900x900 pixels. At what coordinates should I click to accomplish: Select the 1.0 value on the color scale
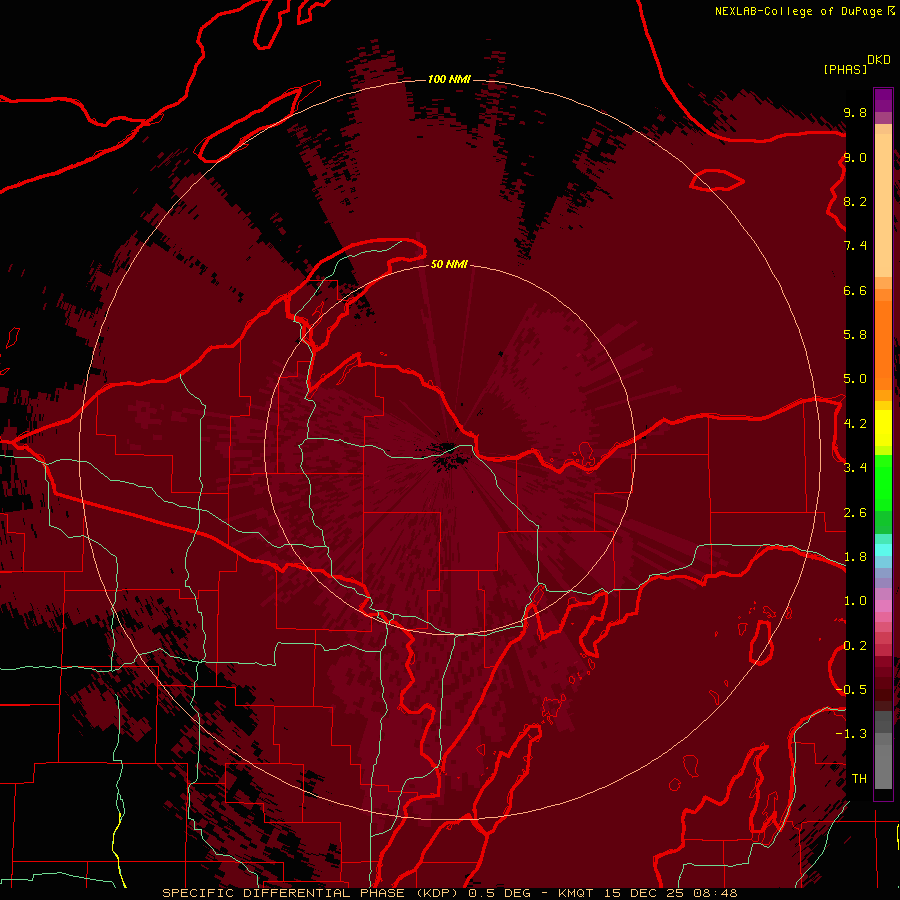(x=855, y=601)
